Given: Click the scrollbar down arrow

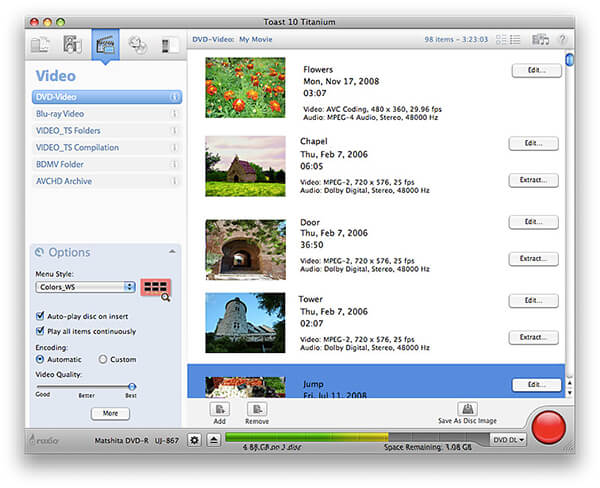Looking at the screenshot, I should 570,393.
